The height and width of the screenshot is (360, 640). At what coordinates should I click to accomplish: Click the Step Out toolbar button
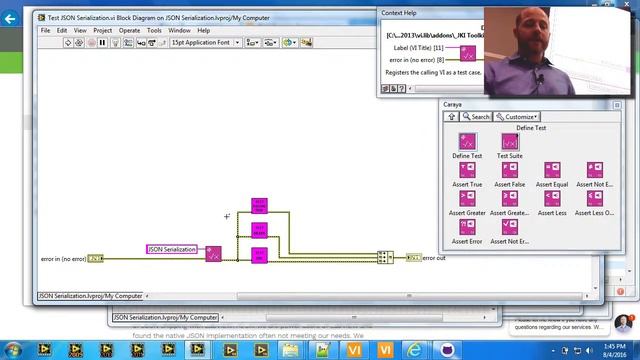pos(162,42)
